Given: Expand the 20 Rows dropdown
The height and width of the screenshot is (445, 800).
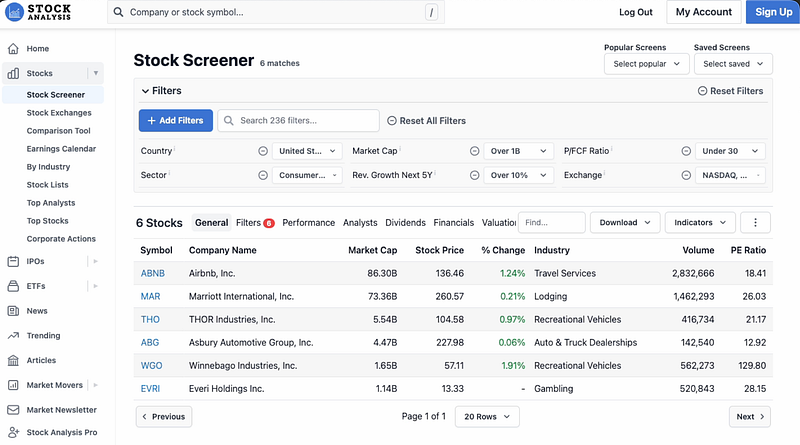Looking at the screenshot, I should [x=487, y=416].
